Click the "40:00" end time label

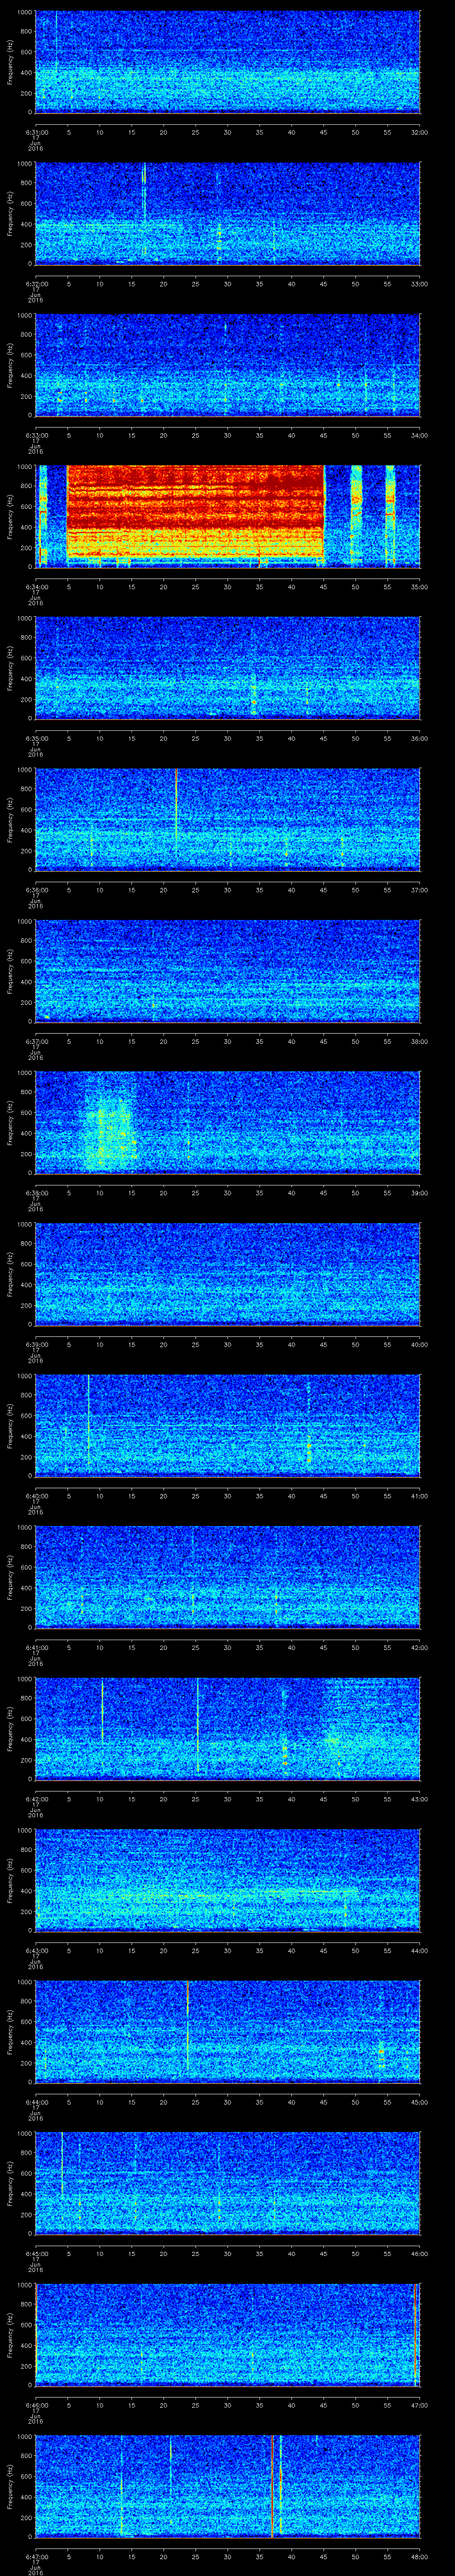coord(419,1345)
